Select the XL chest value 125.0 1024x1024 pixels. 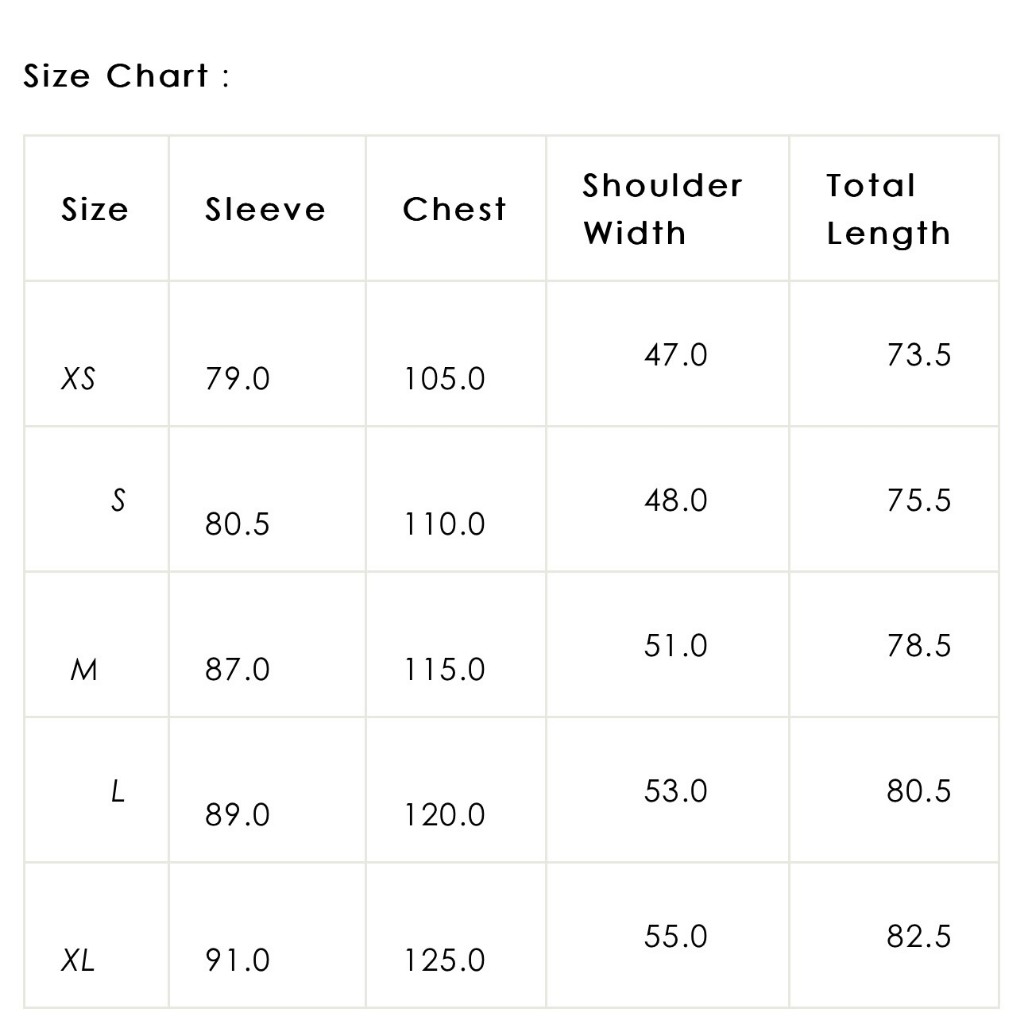coord(444,961)
